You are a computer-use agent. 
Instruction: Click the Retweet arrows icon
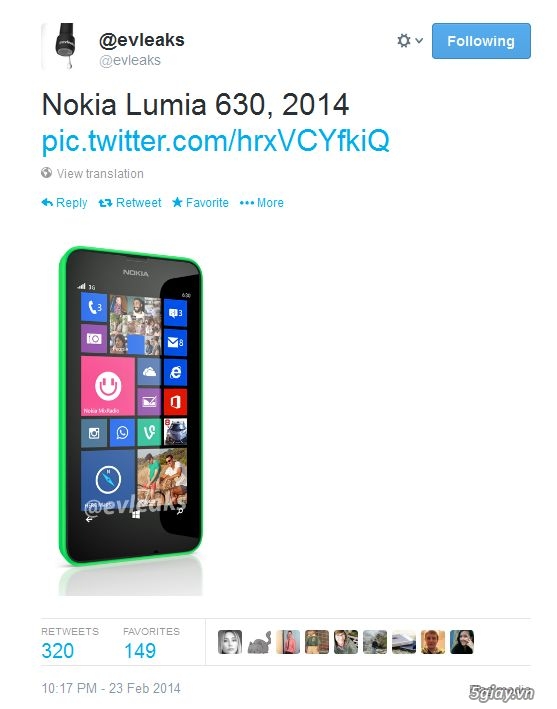click(105, 203)
